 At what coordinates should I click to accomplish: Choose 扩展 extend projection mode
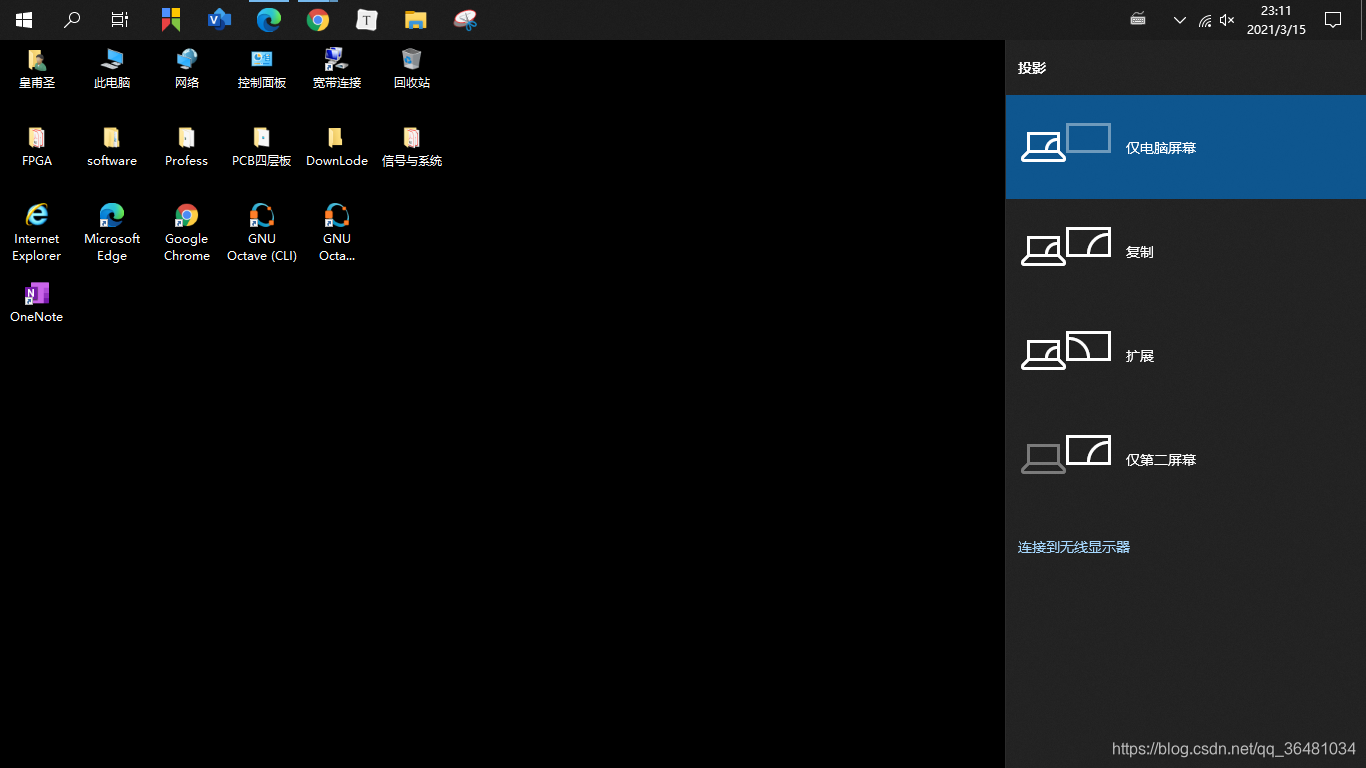coord(1185,355)
